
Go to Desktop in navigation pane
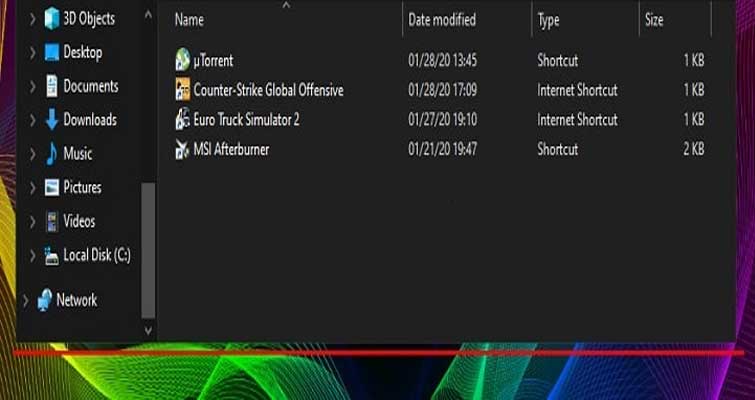tap(83, 52)
